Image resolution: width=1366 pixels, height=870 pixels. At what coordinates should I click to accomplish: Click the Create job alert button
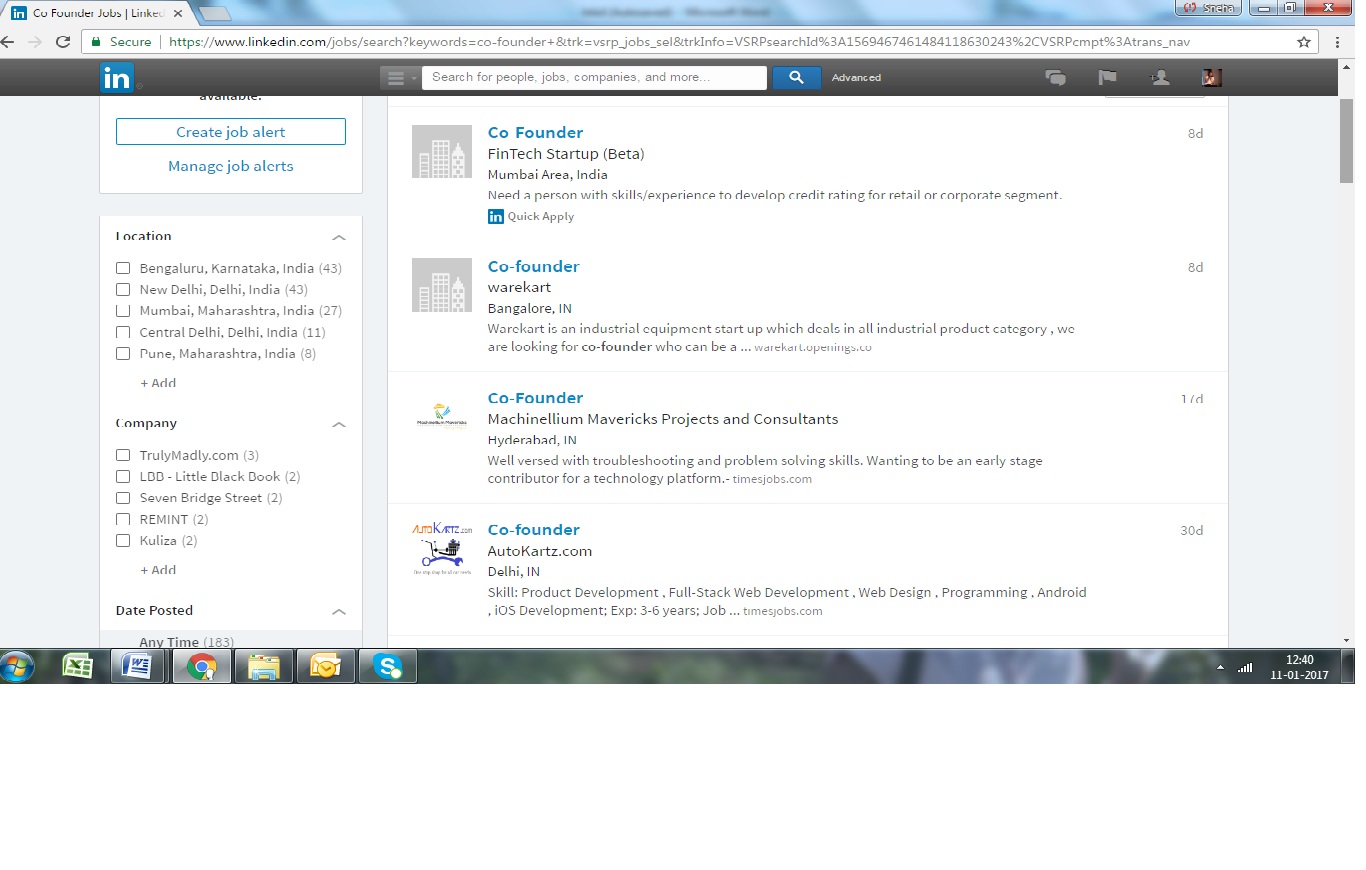231,132
